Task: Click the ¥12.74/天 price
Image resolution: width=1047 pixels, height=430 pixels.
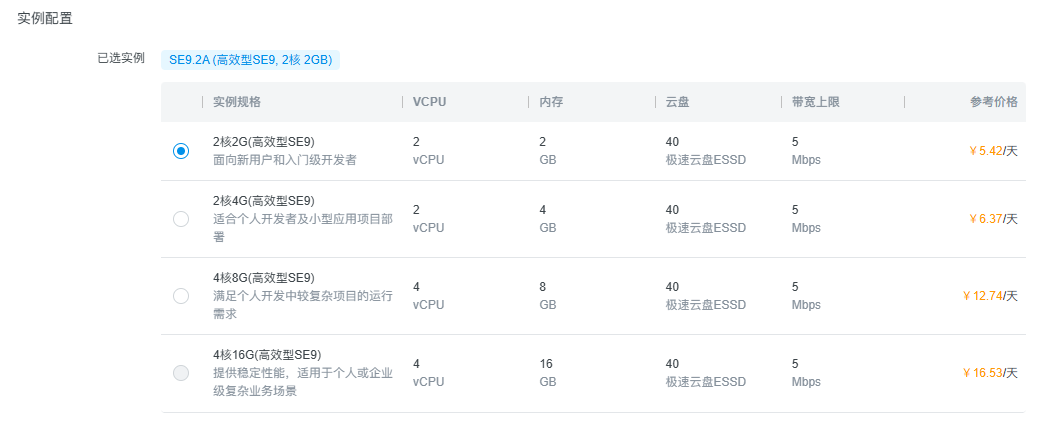Action: point(989,296)
